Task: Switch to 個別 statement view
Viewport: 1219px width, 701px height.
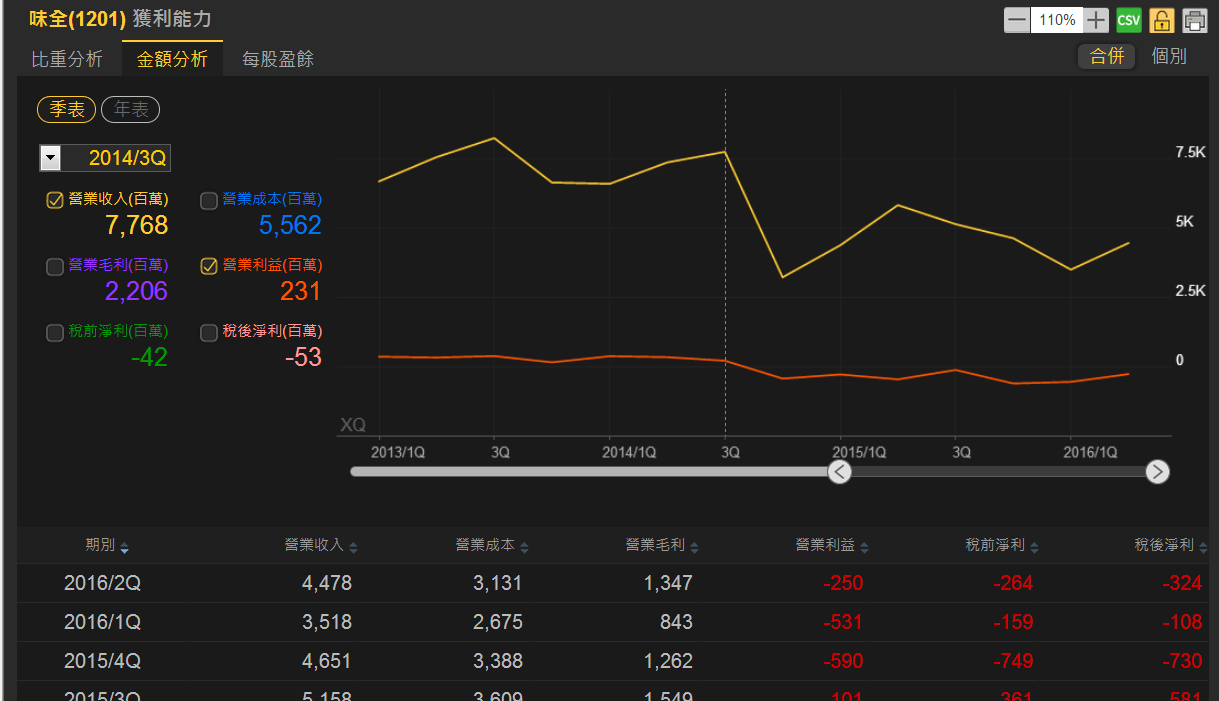Action: tap(1169, 56)
